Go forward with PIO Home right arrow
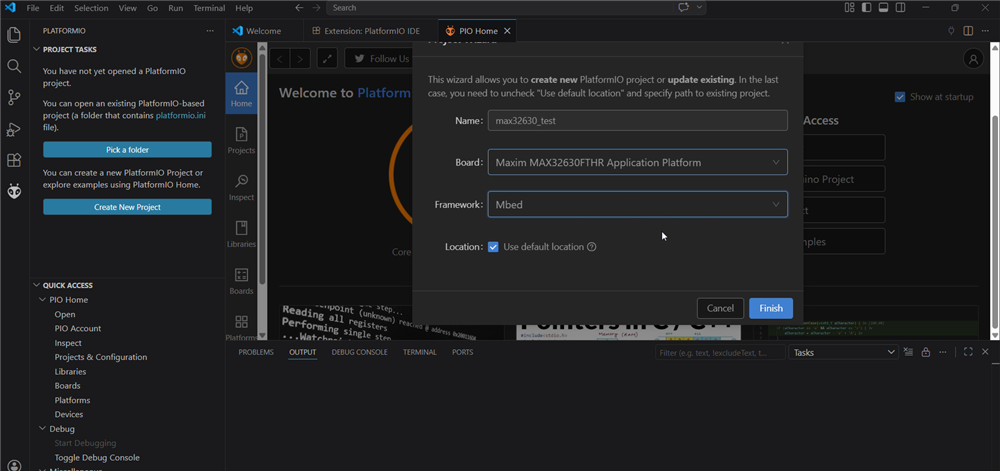This screenshot has width=1000, height=471. point(300,59)
